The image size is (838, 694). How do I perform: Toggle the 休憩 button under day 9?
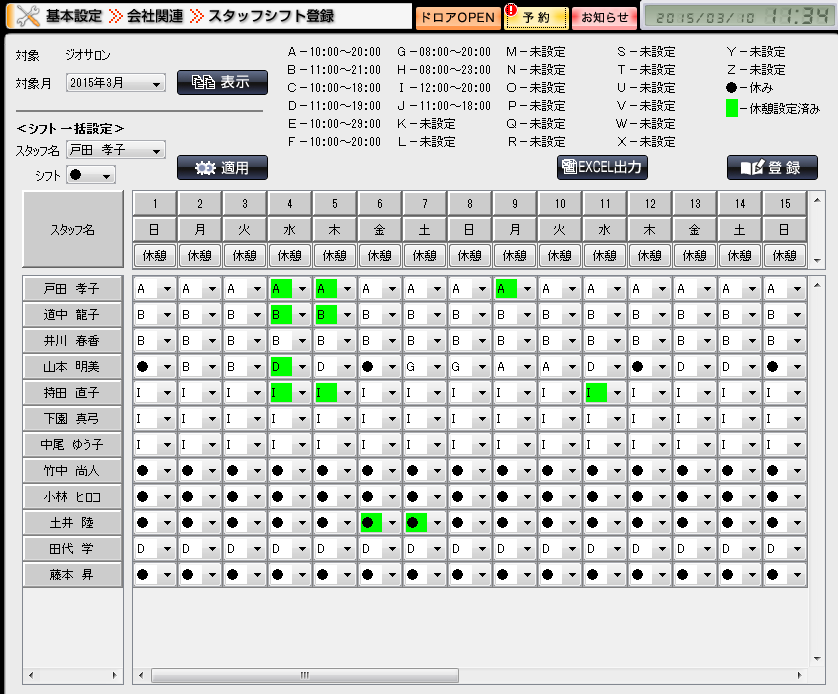click(x=515, y=255)
